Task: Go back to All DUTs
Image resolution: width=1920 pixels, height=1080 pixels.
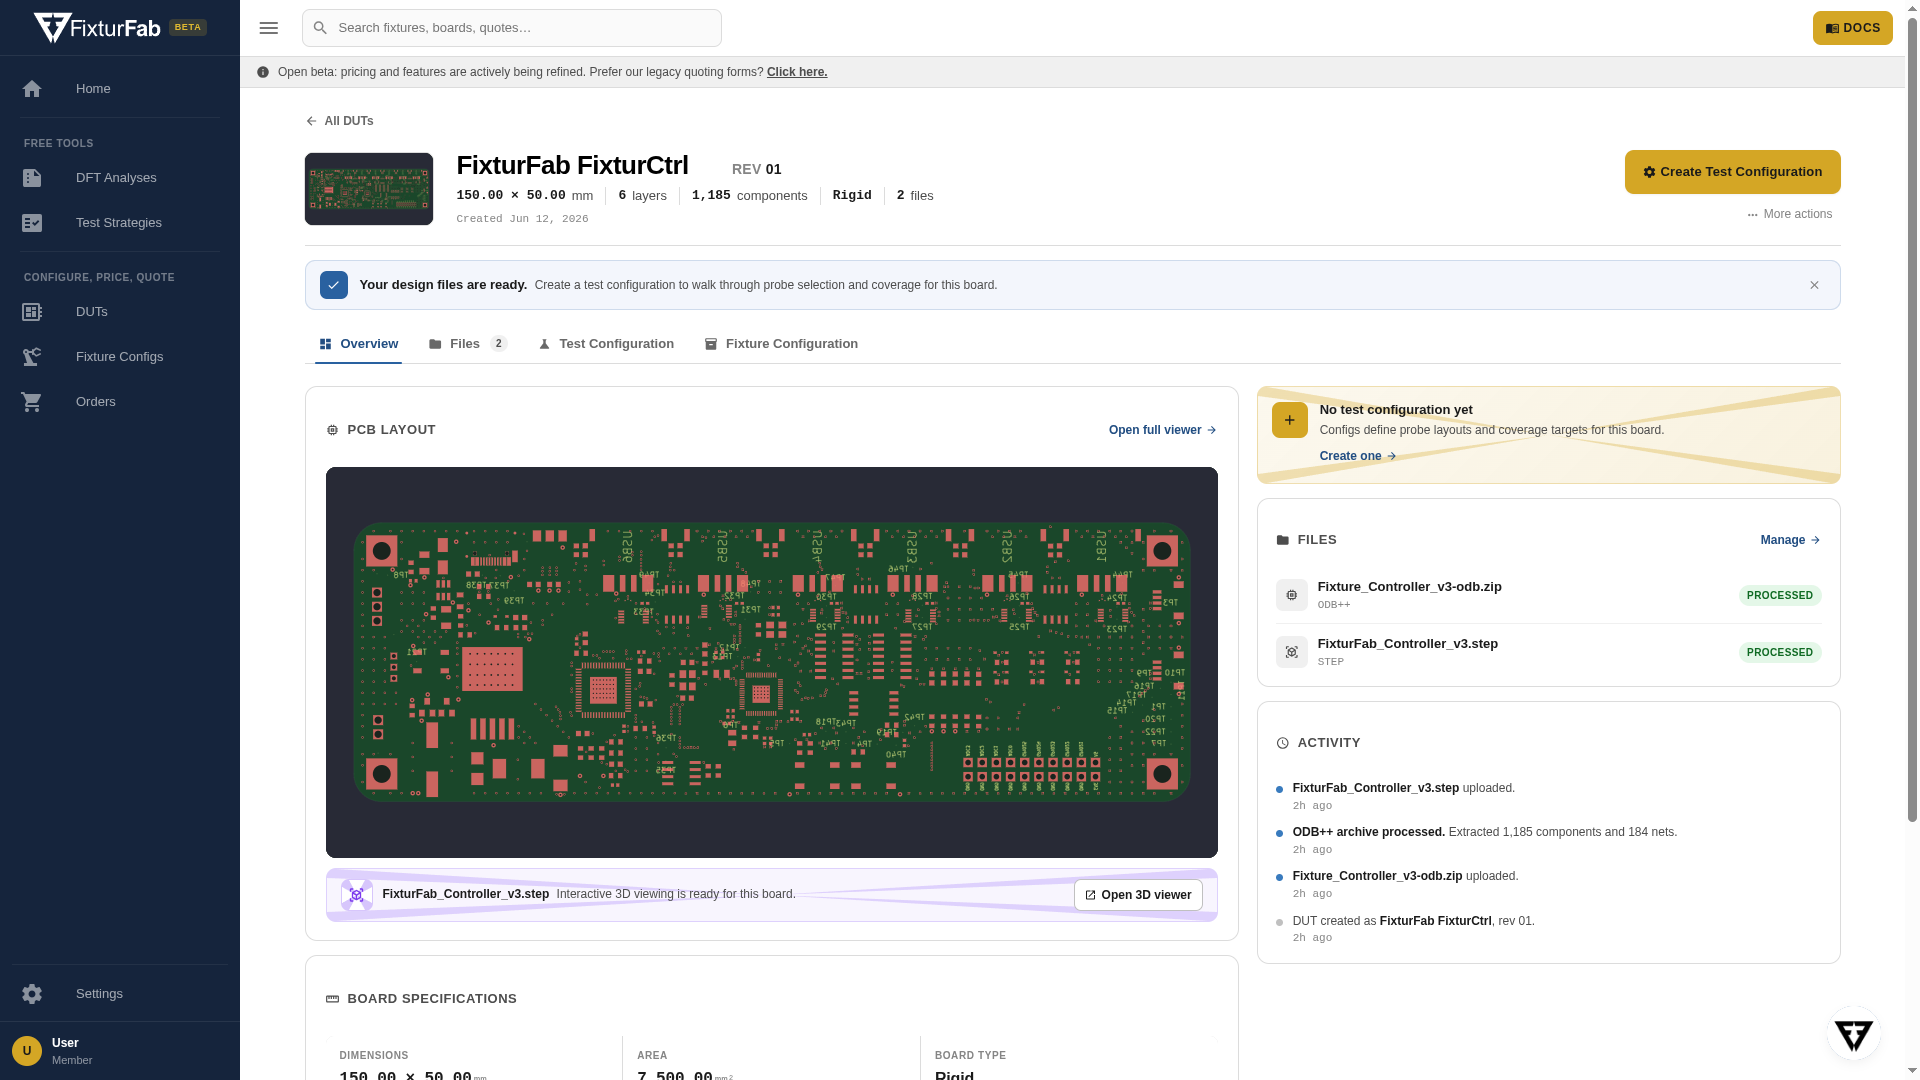Action: [340, 121]
